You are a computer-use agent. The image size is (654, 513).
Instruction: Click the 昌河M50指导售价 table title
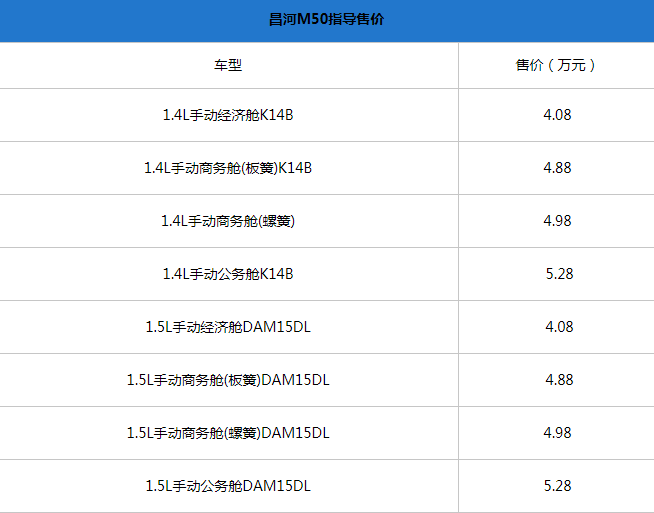326,19
